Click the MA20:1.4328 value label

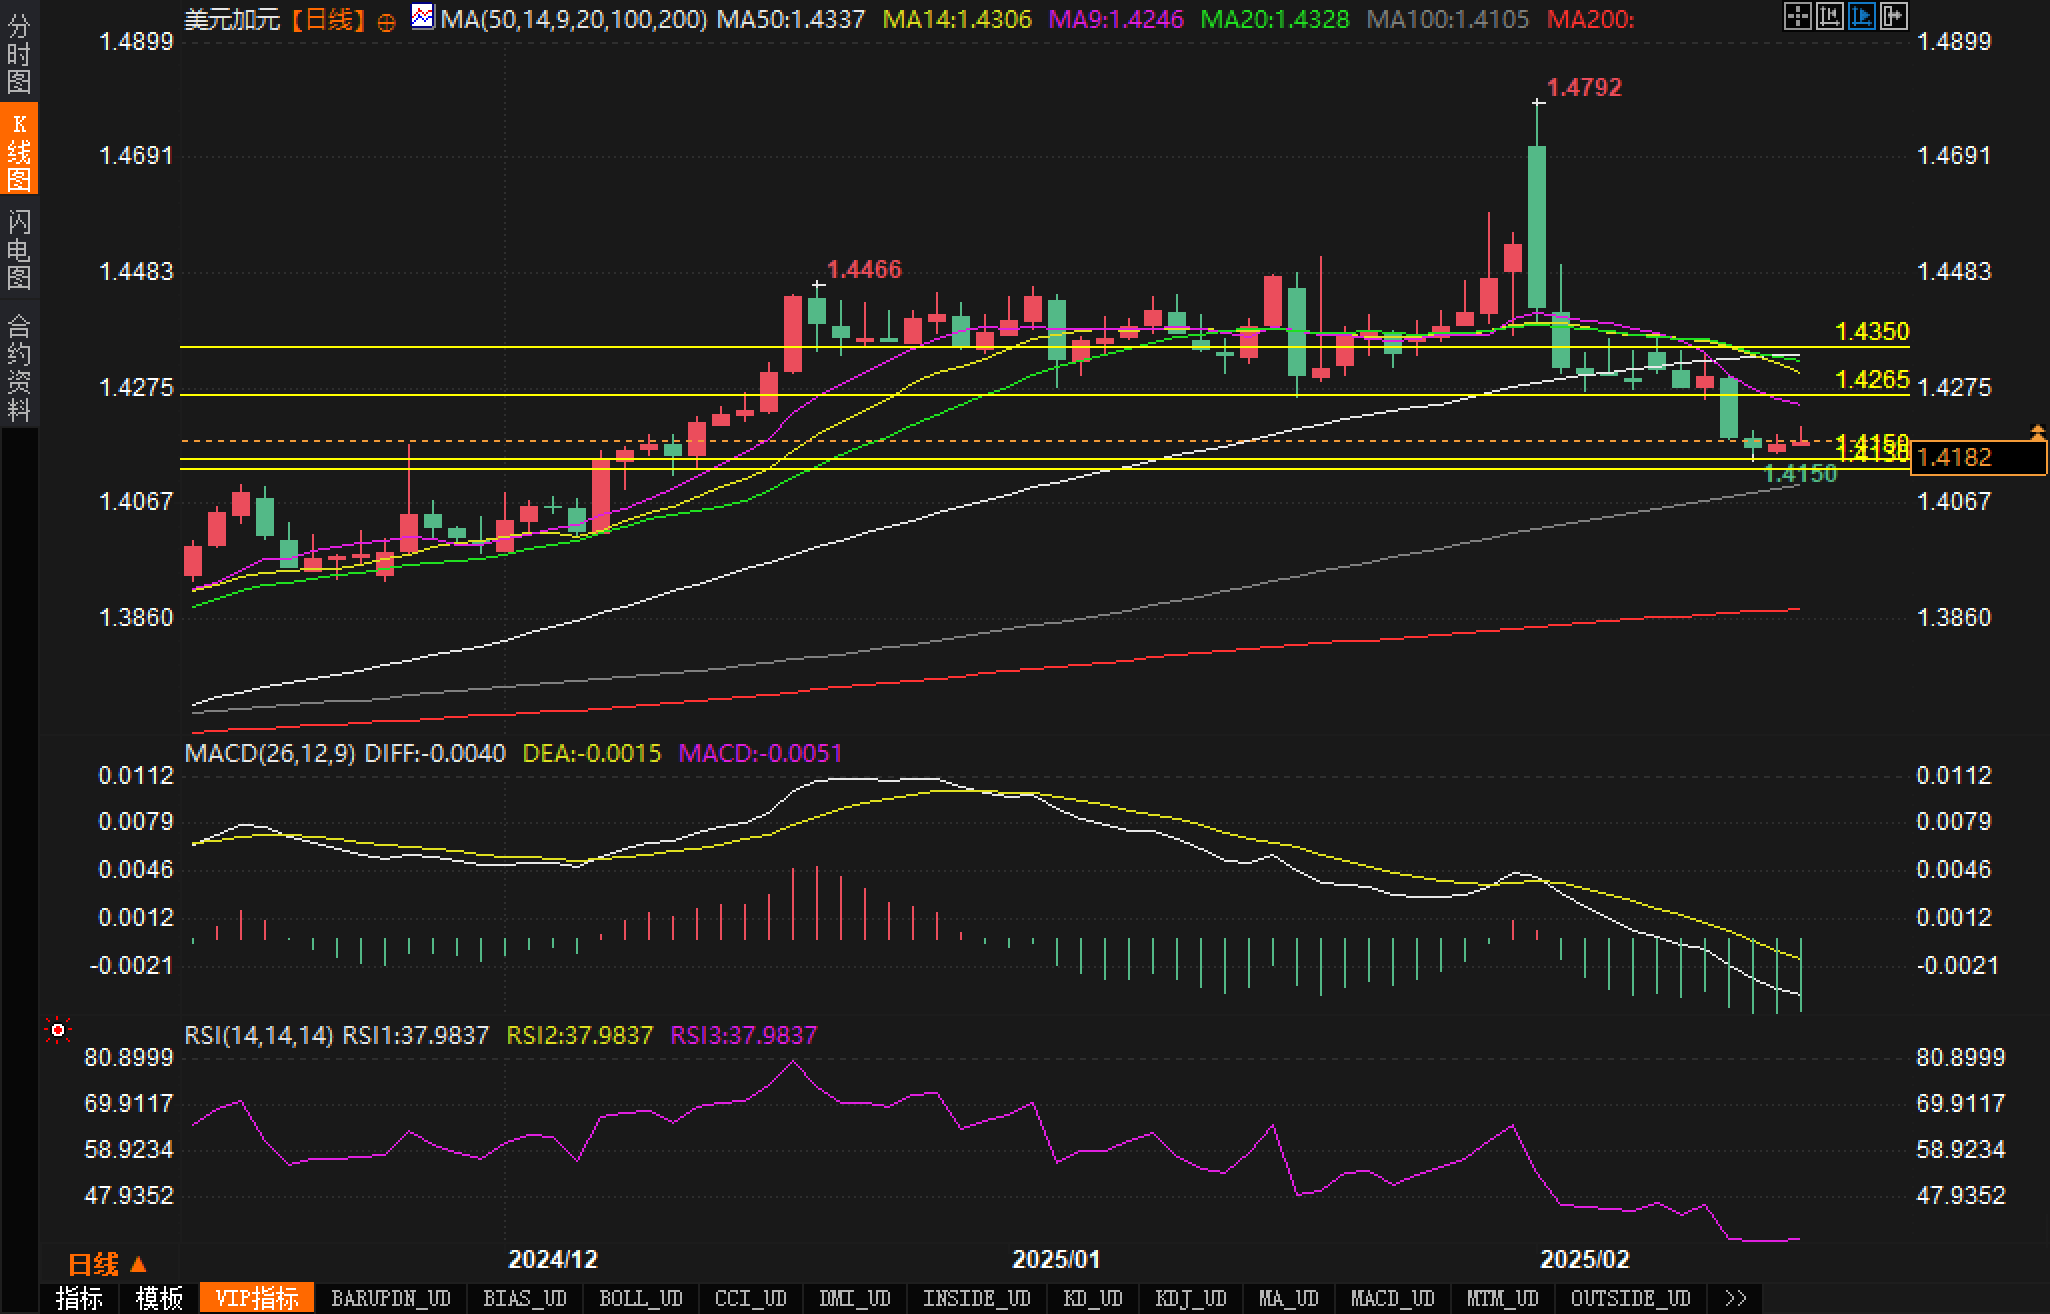(1275, 19)
